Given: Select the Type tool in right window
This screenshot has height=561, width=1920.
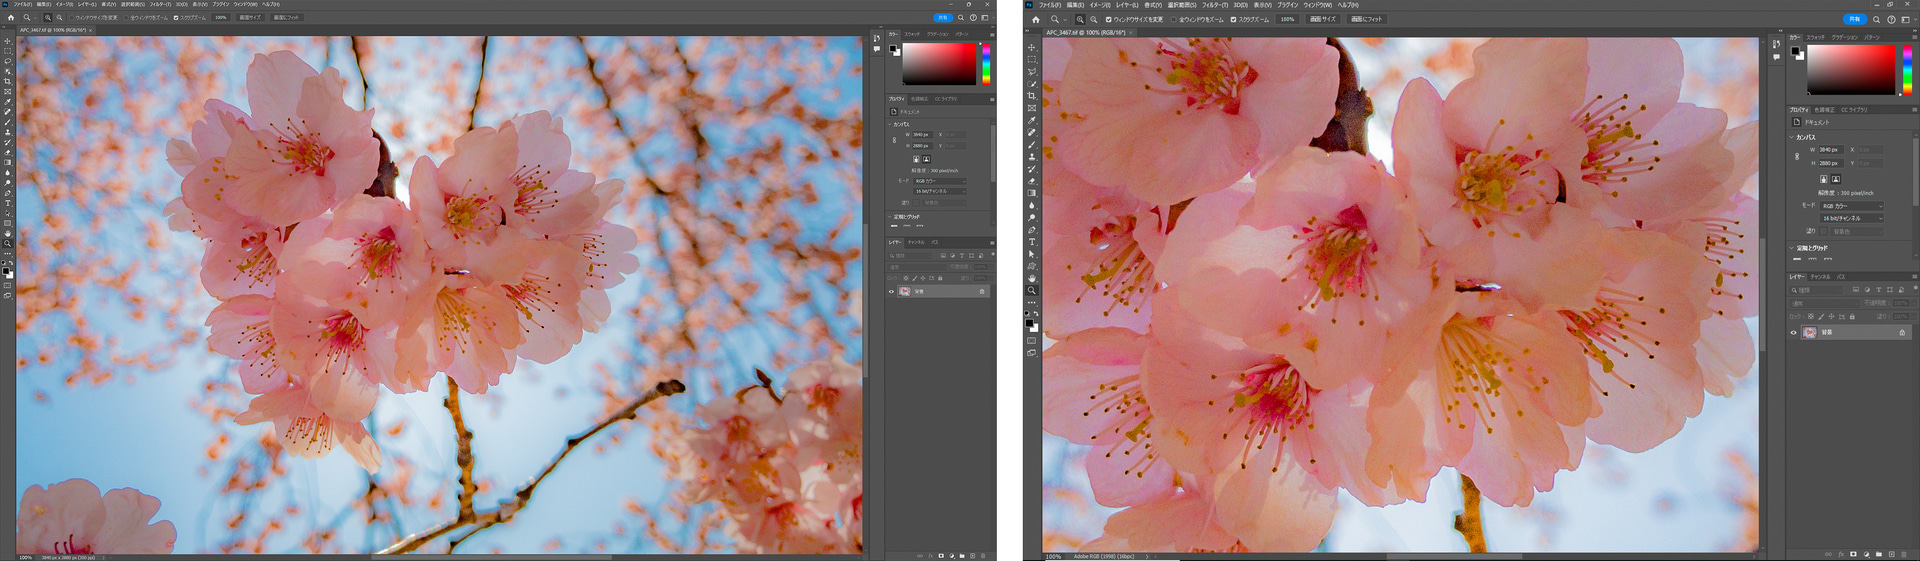Looking at the screenshot, I should pos(1031,242).
